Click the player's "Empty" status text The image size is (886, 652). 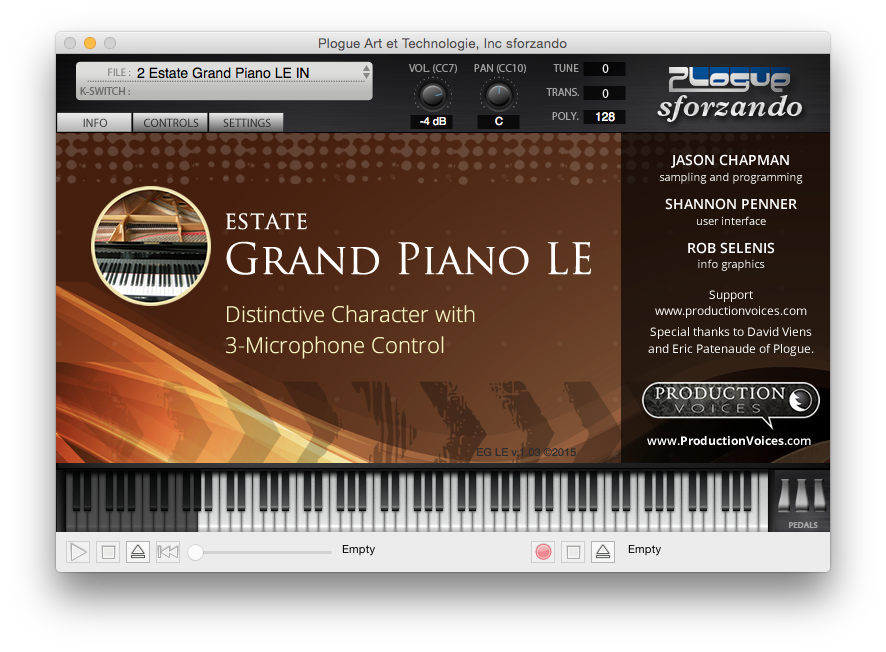[x=358, y=549]
